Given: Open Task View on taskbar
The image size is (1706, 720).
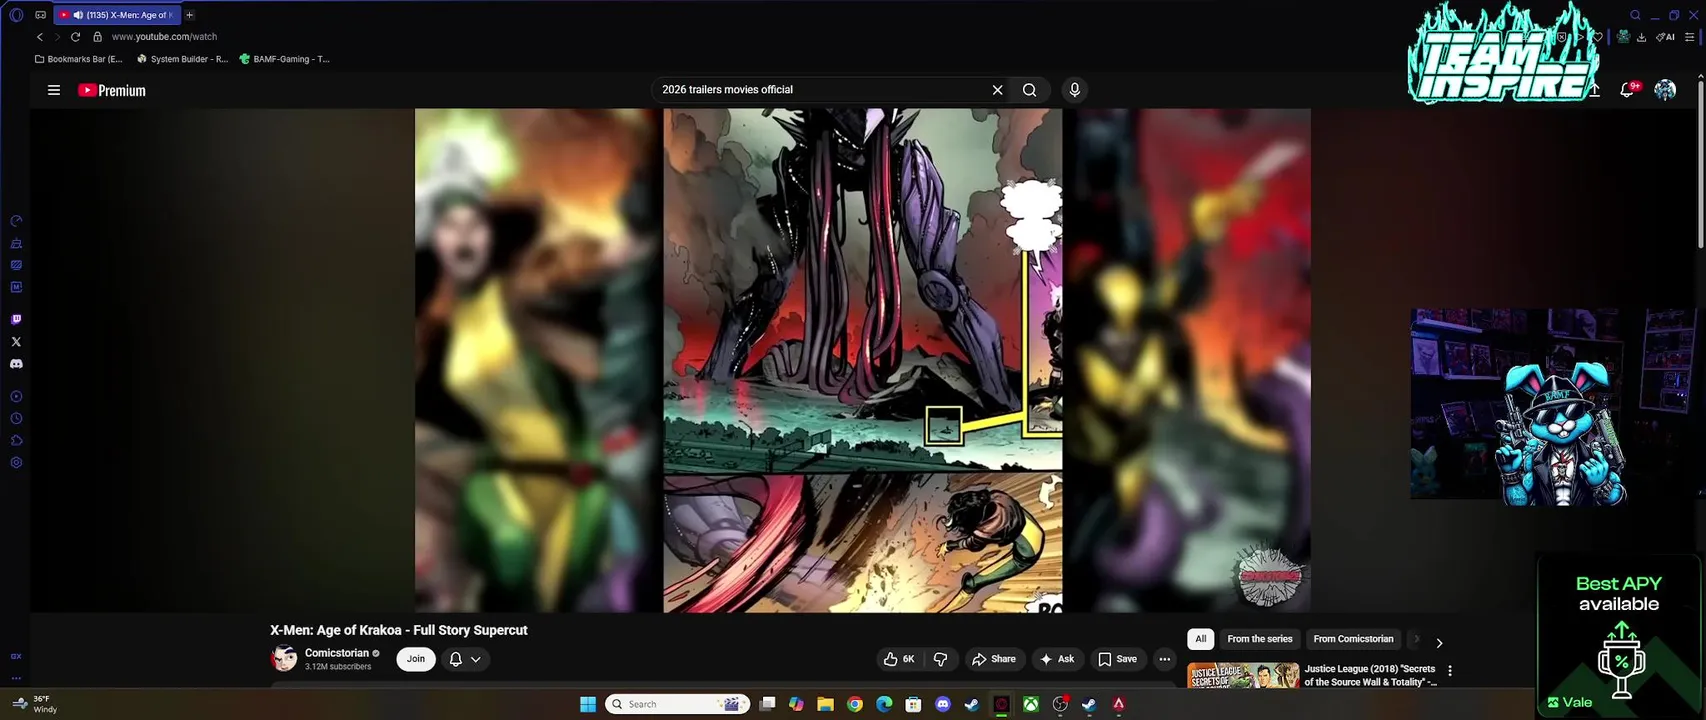Looking at the screenshot, I should pyautogui.click(x=767, y=704).
